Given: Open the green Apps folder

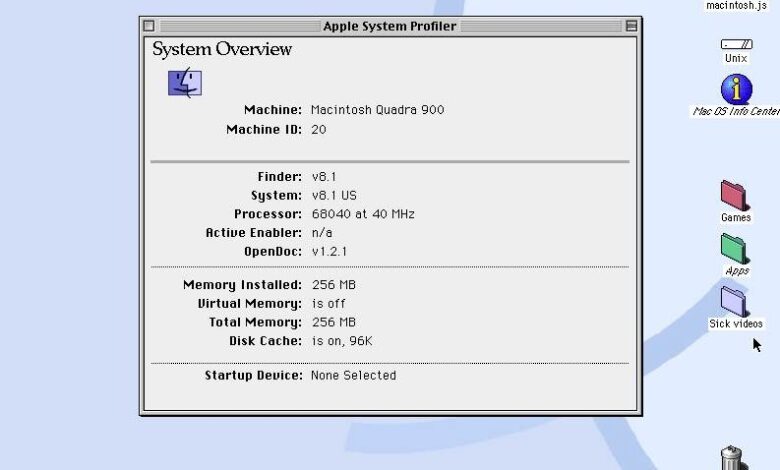Looking at the screenshot, I should click(x=735, y=249).
